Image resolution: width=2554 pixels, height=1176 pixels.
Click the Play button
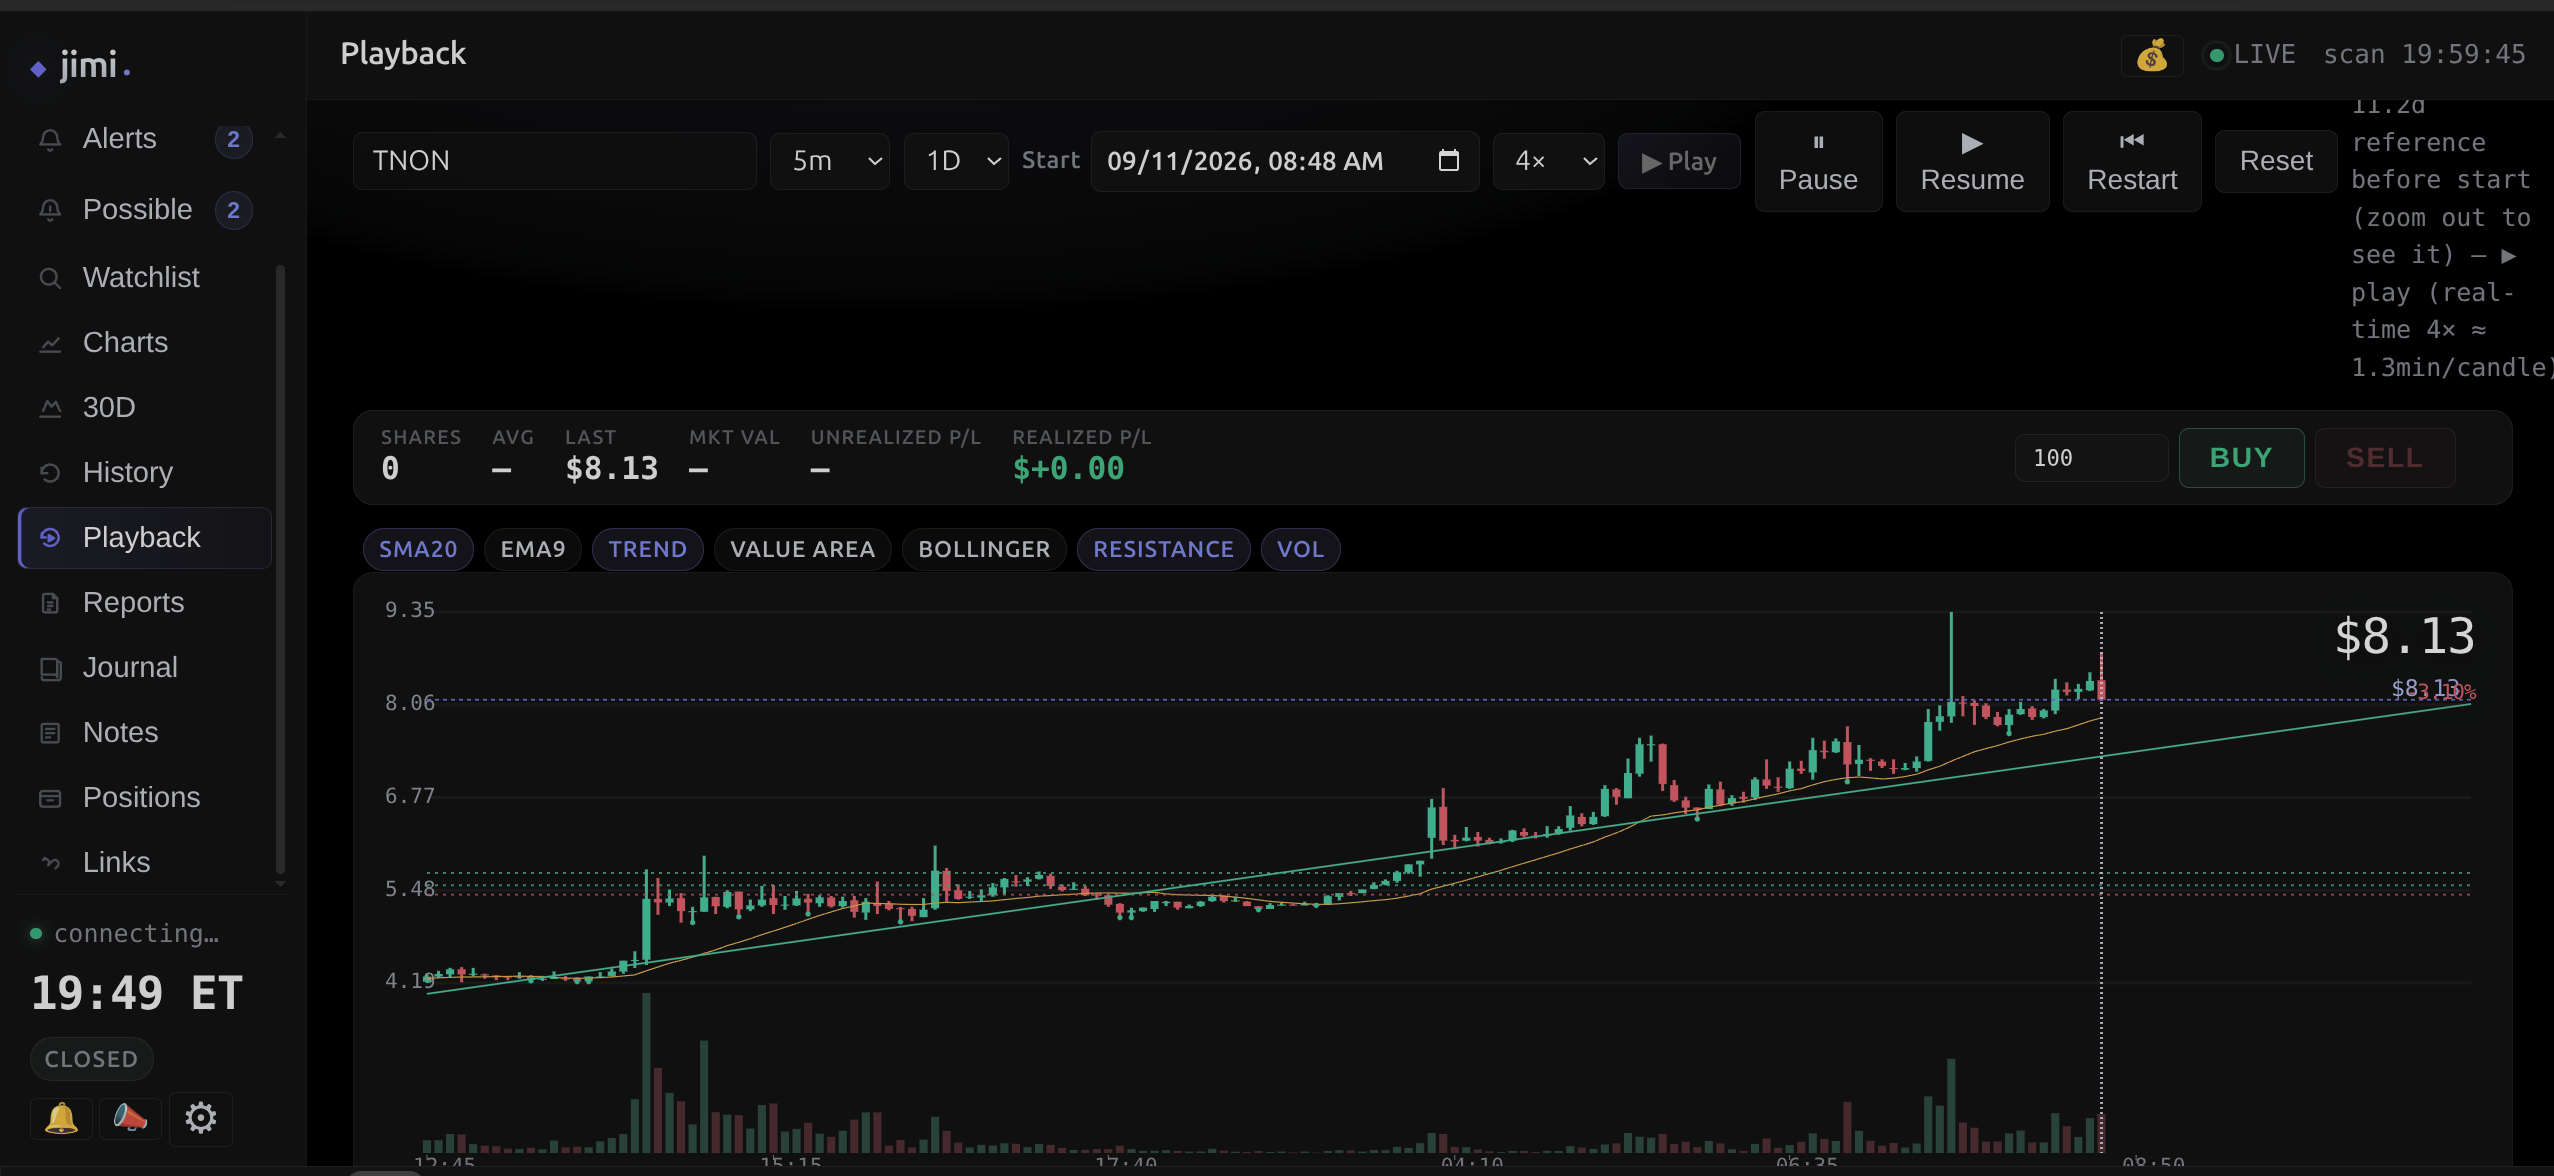pos(1678,161)
